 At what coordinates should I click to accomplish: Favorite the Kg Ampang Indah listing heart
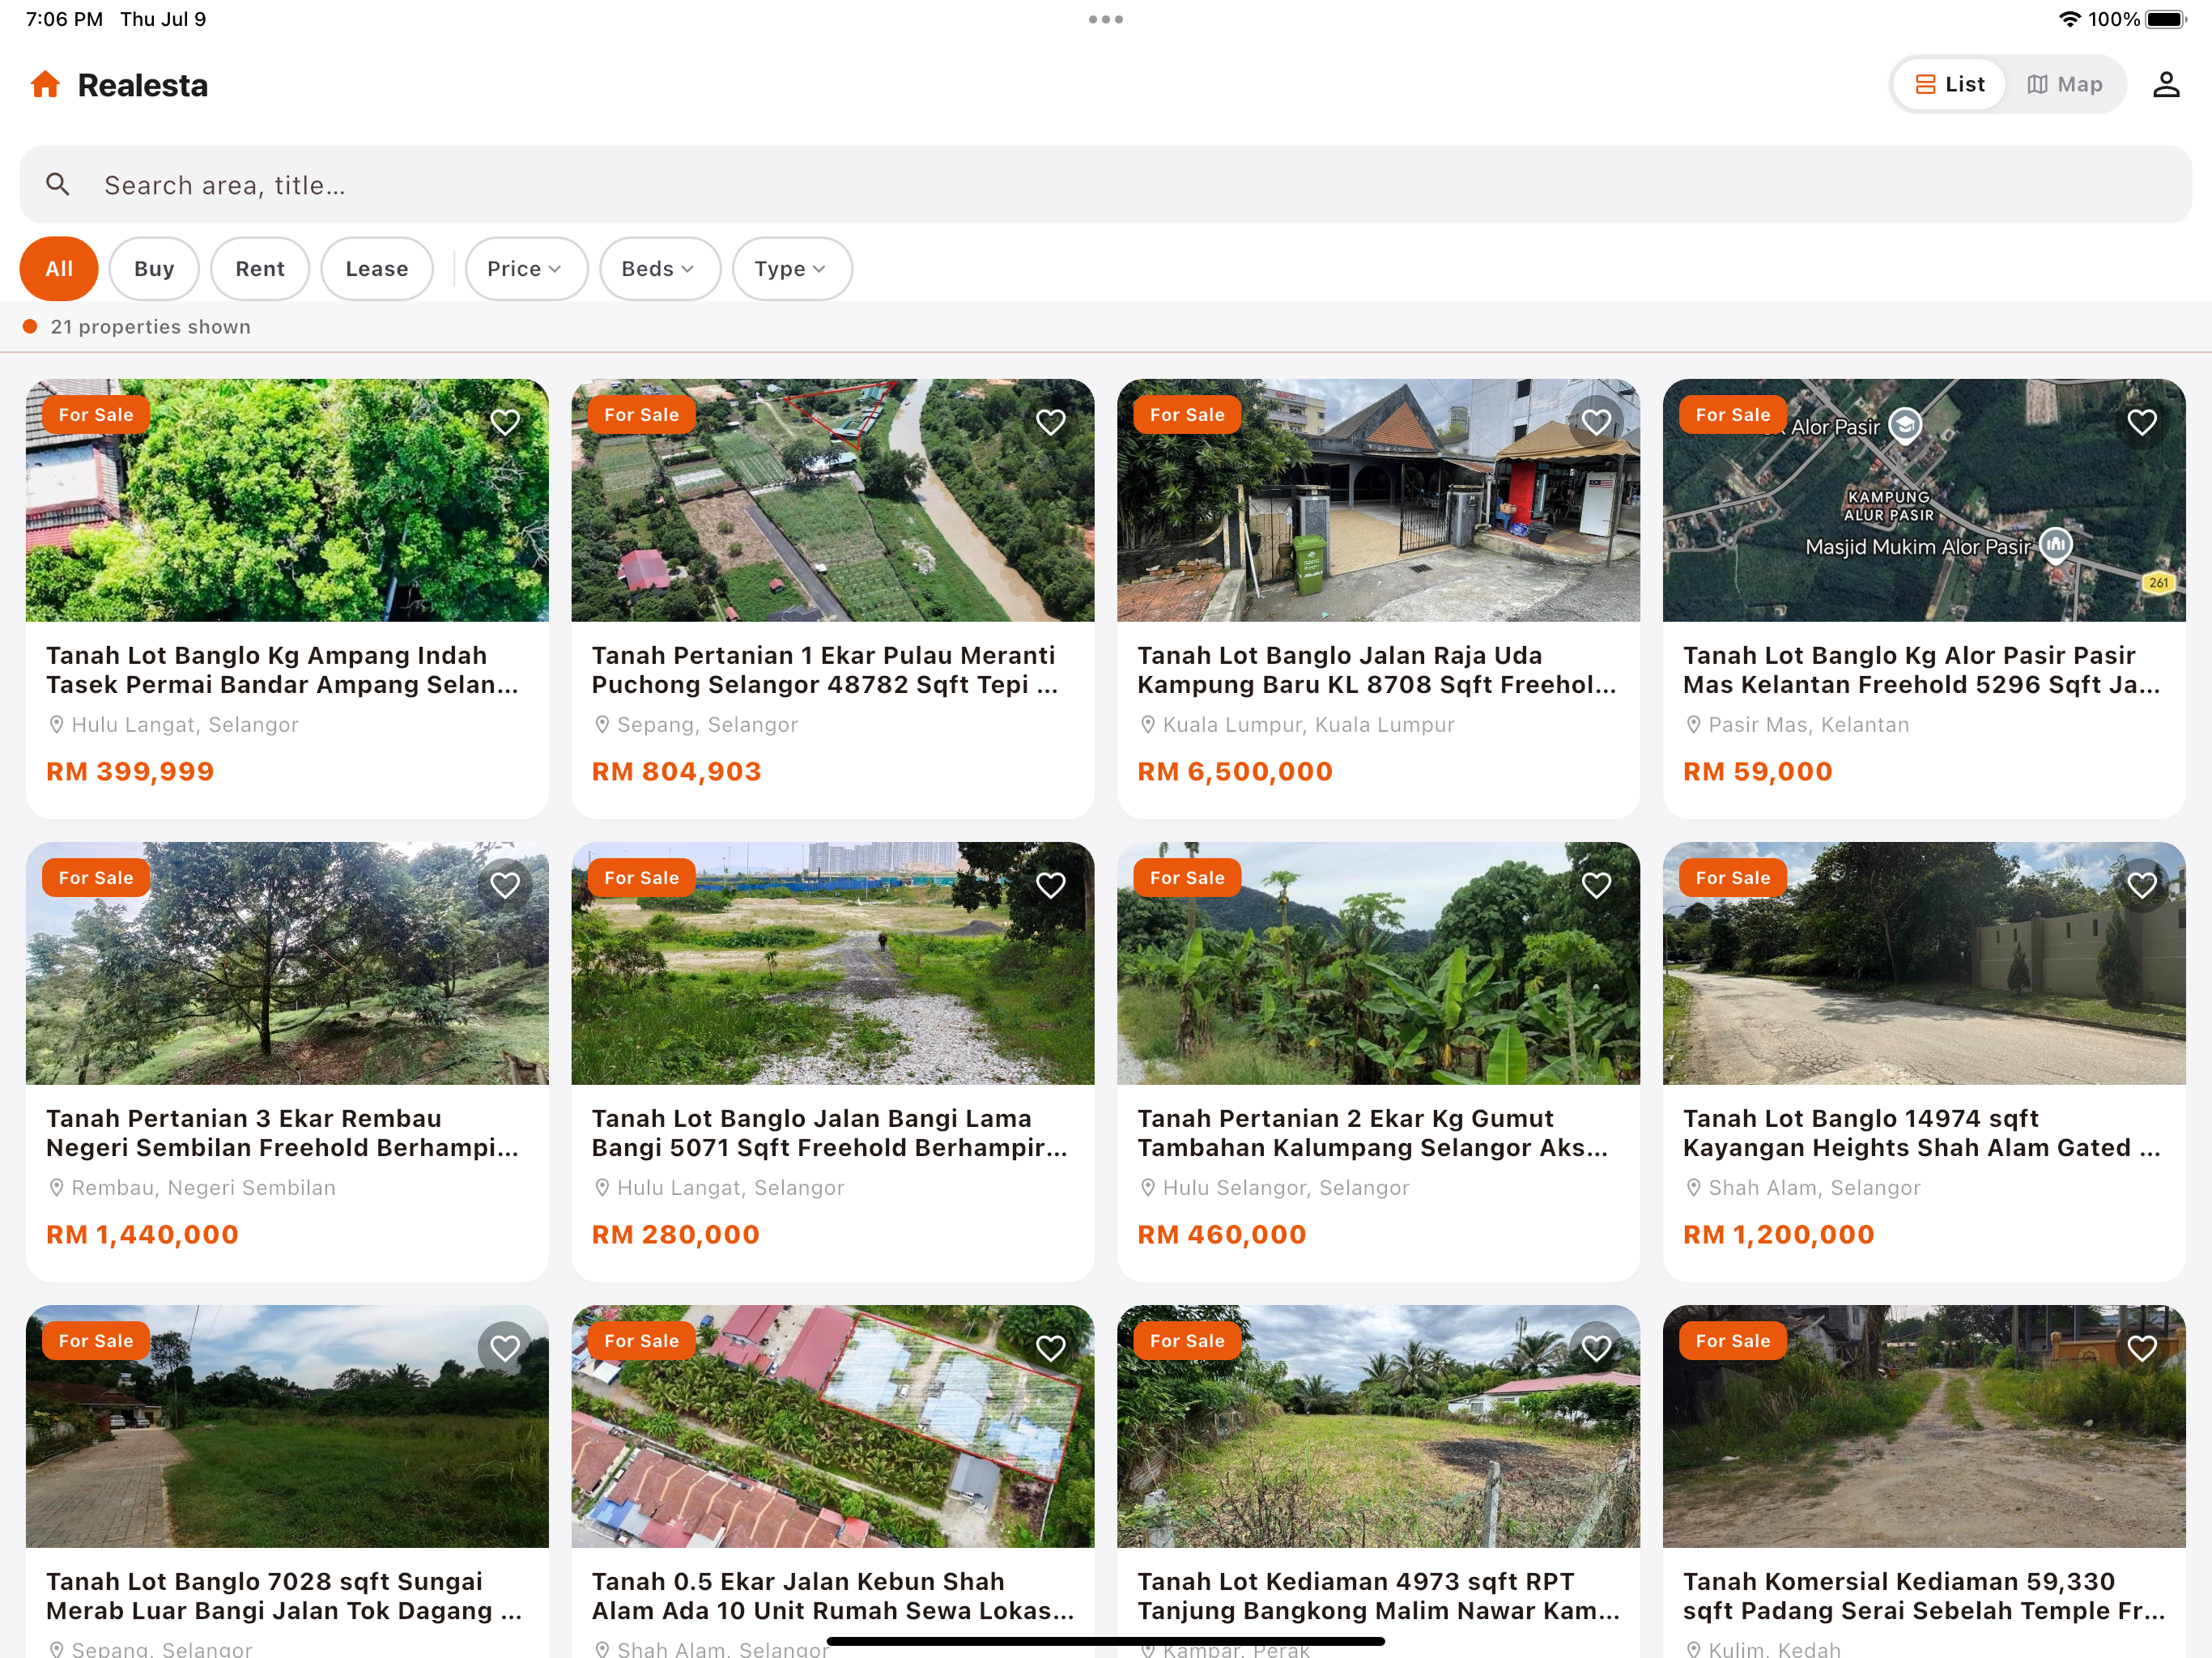(505, 422)
